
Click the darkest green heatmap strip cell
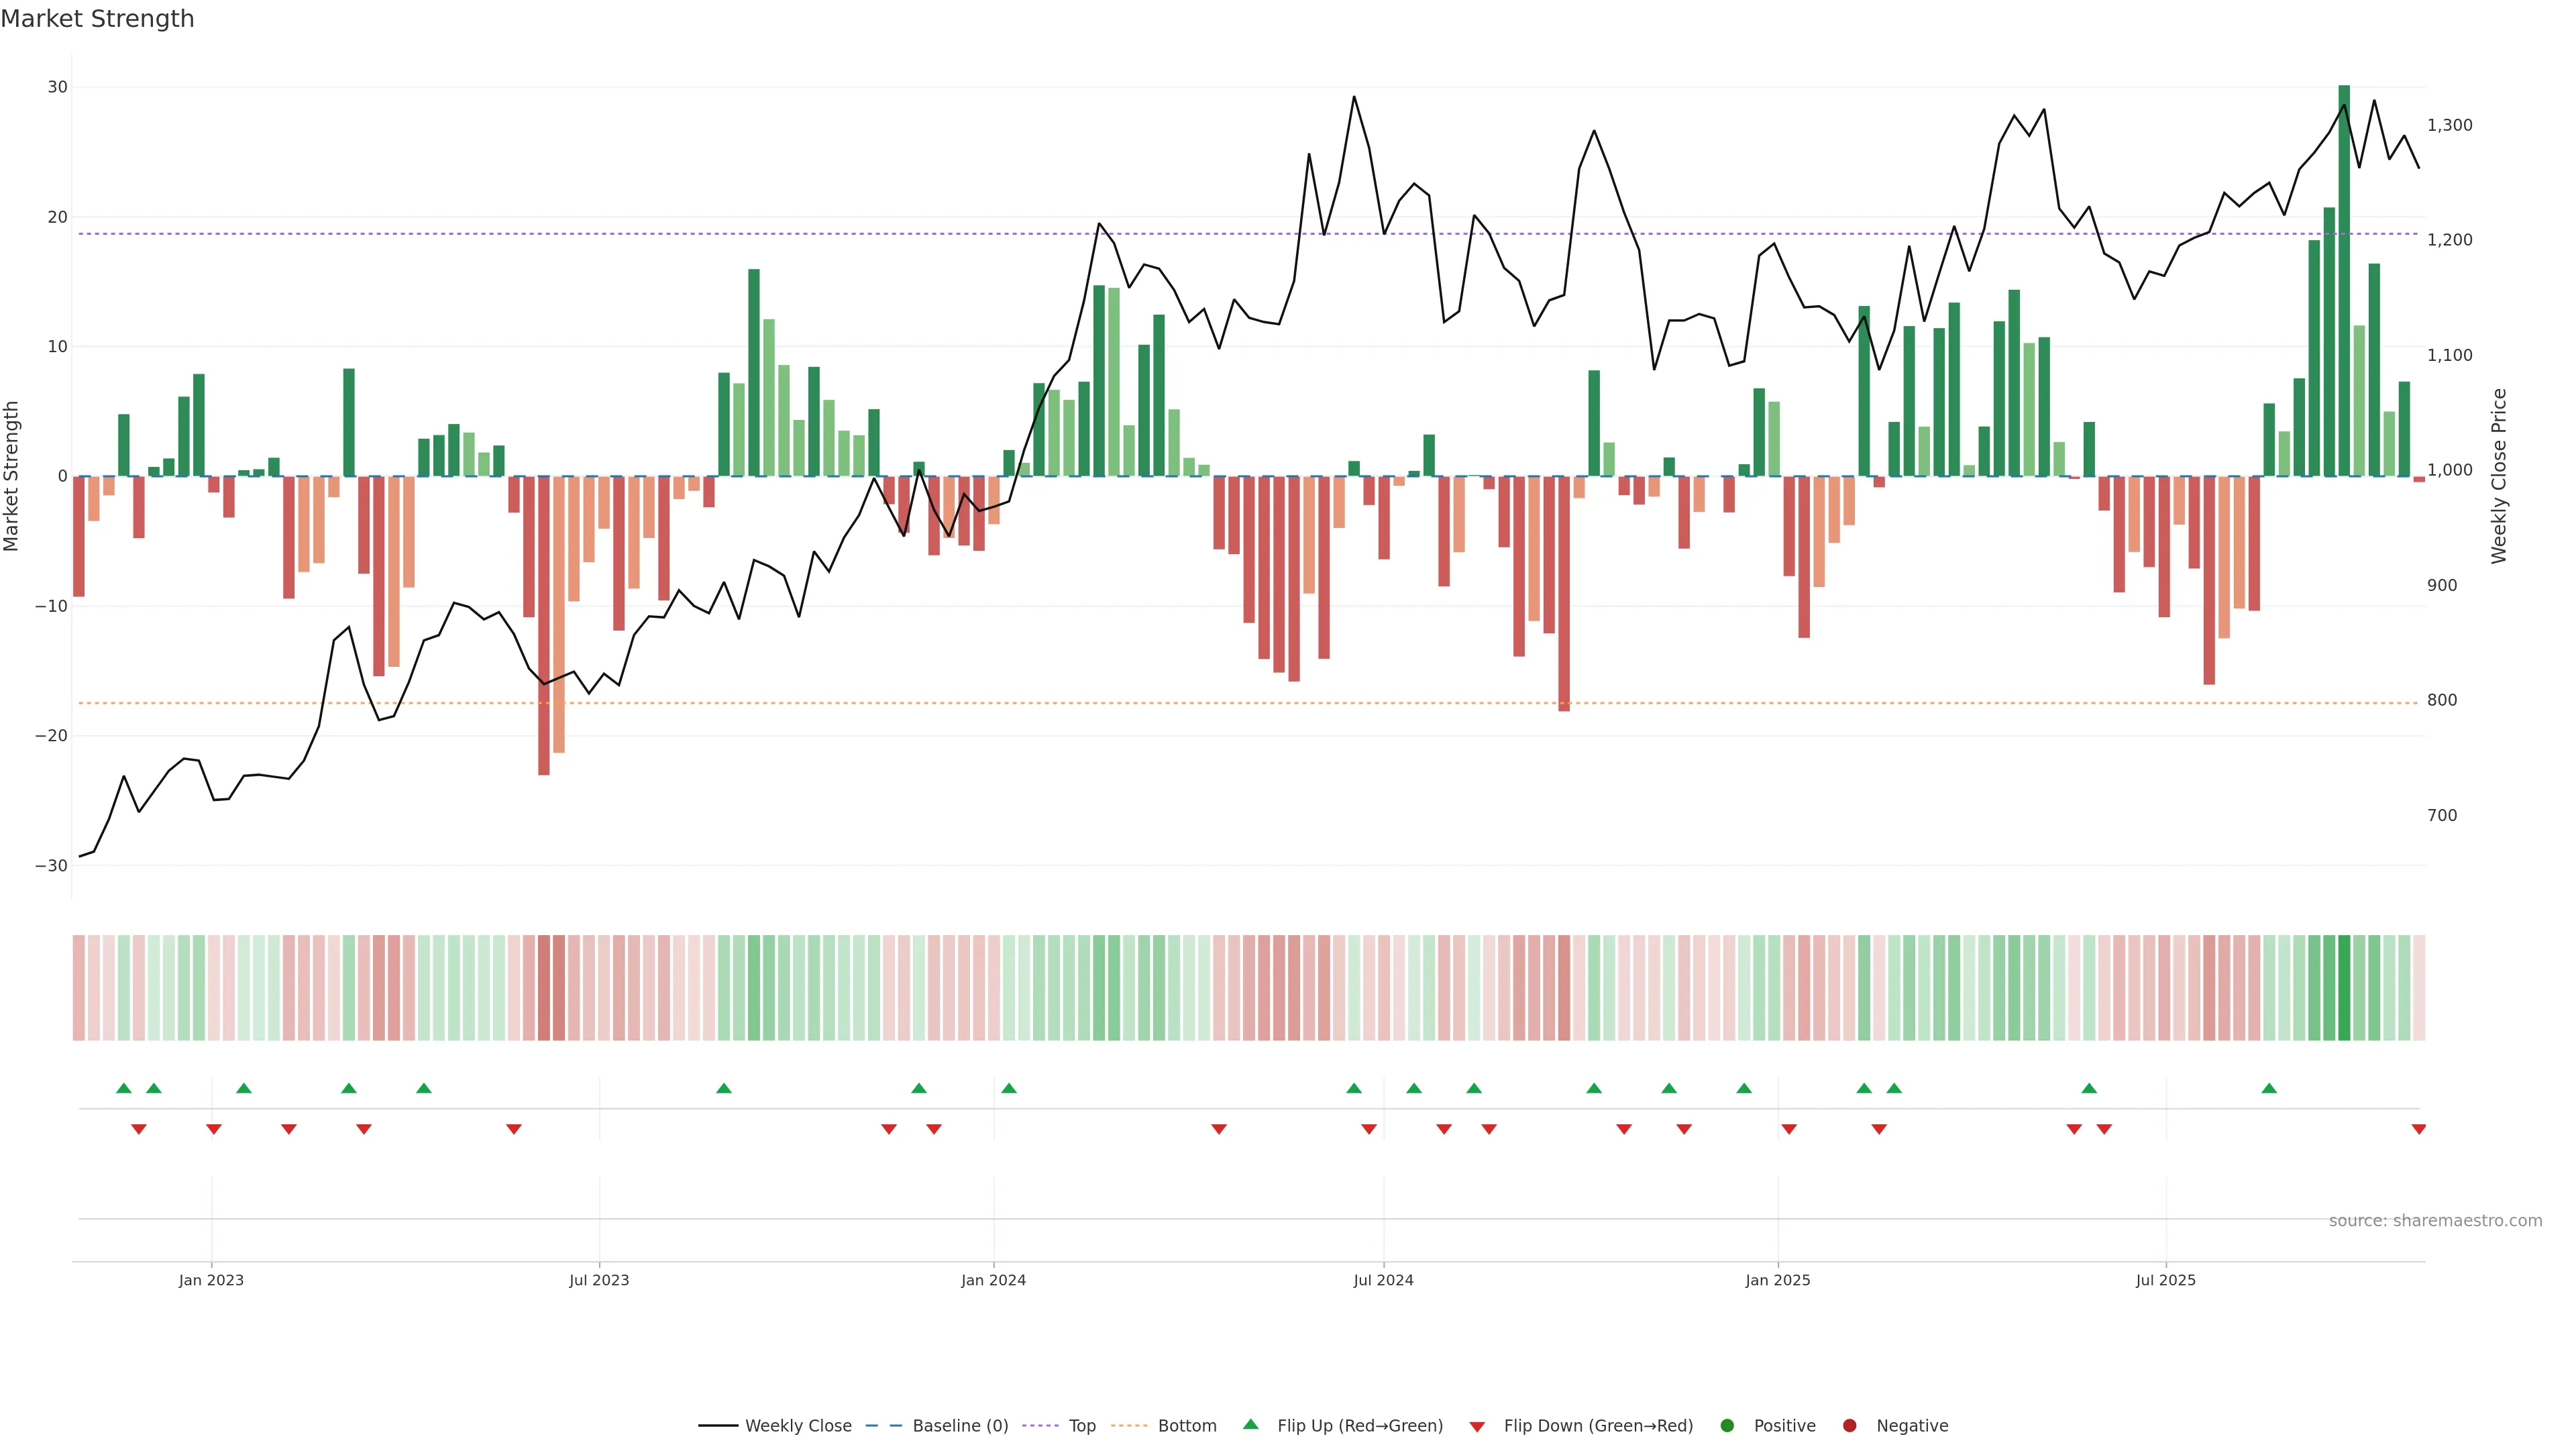[2344, 987]
